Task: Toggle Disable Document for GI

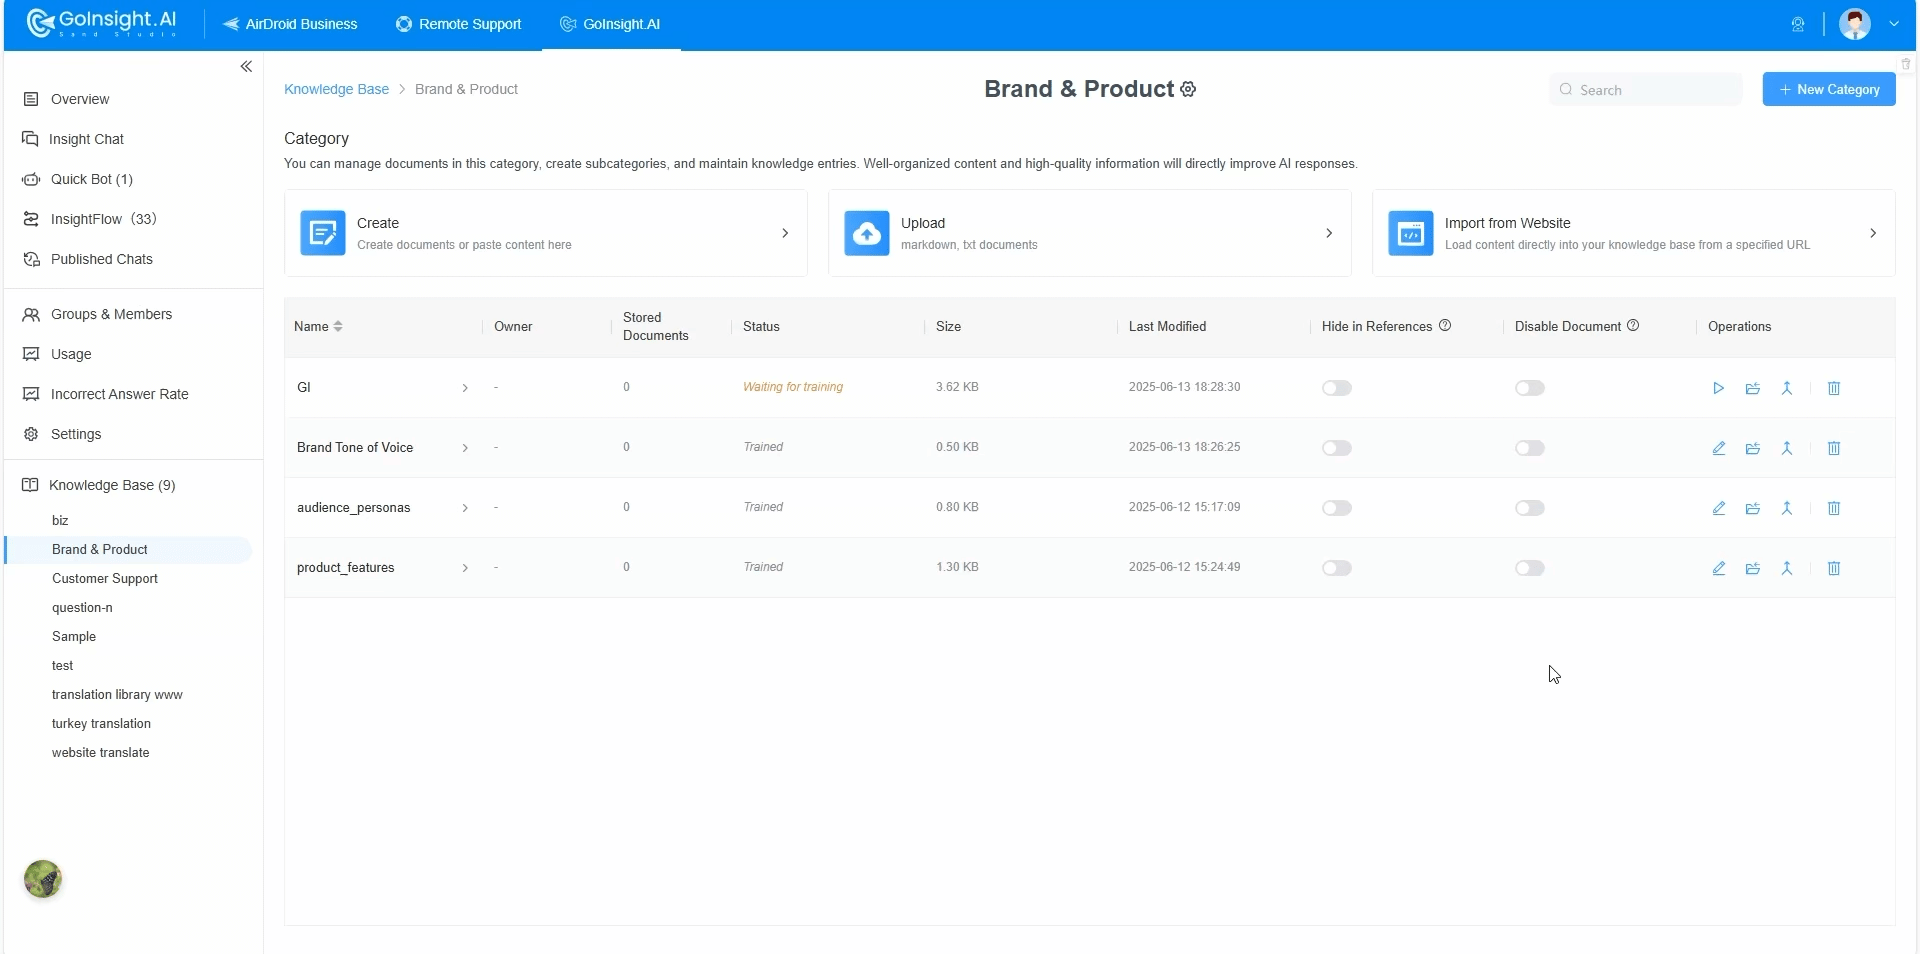Action: [1529, 388]
